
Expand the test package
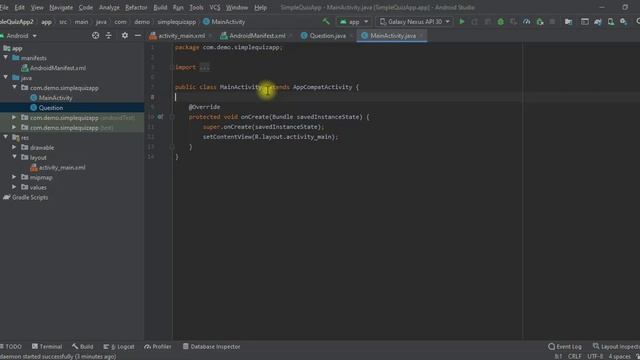pyautogui.click(x=15, y=127)
